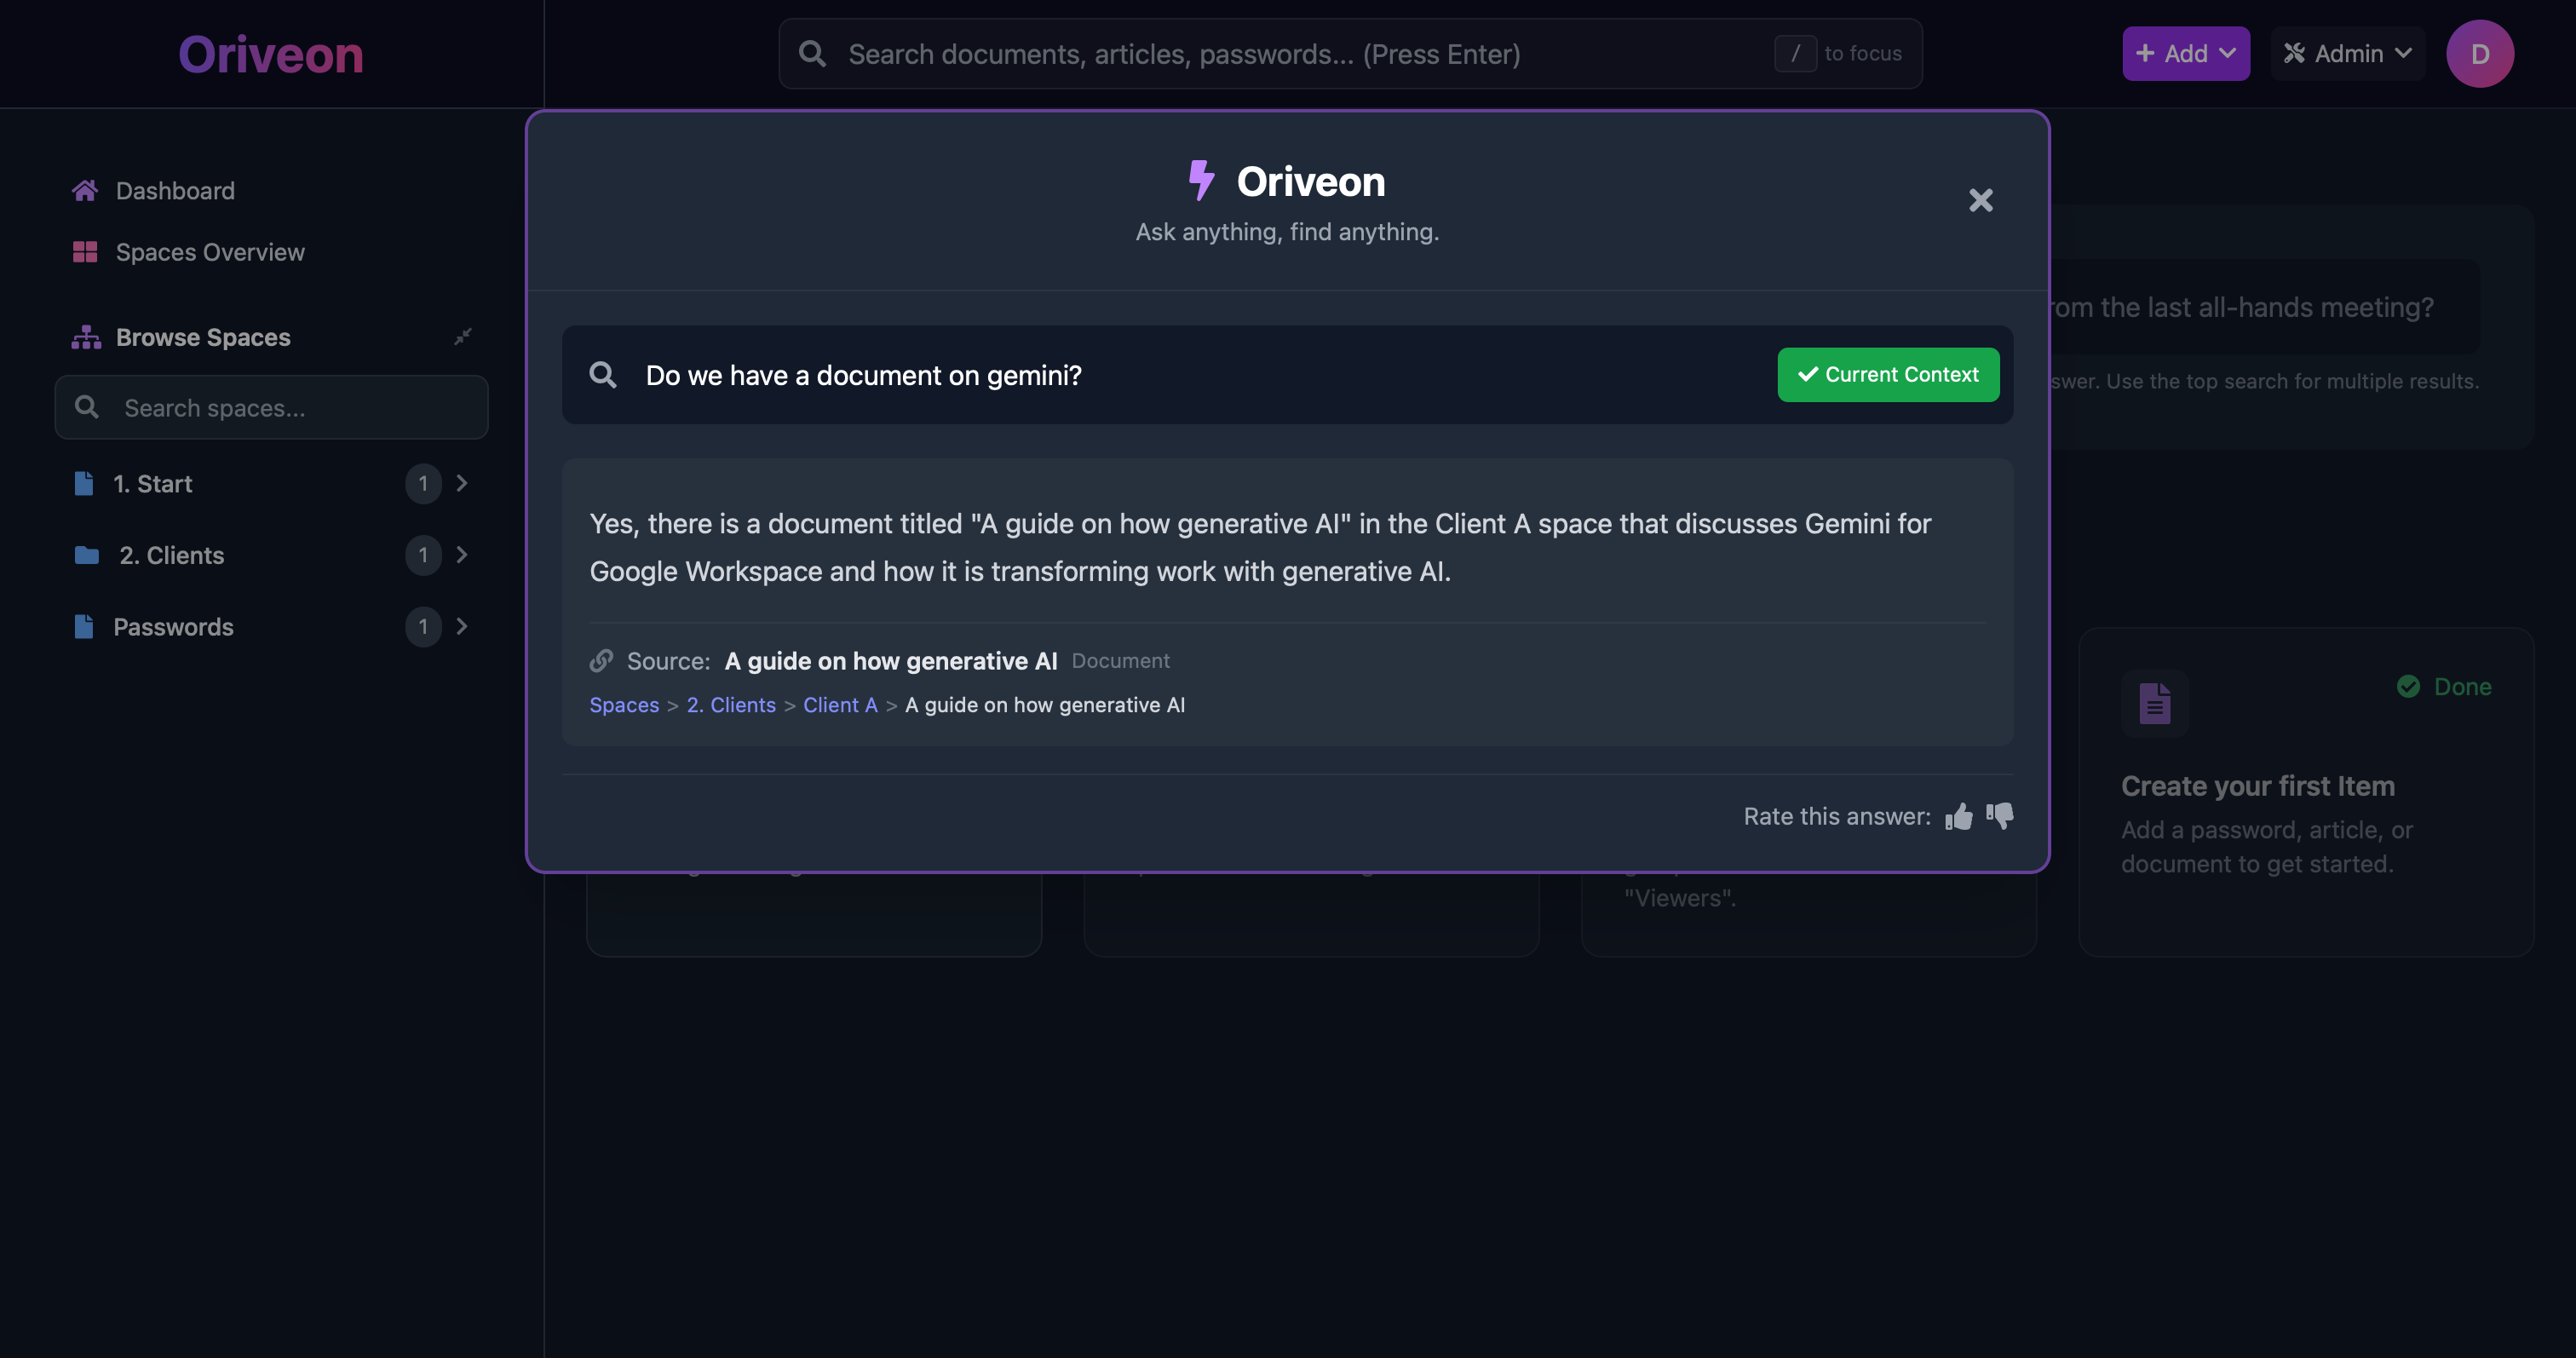This screenshot has width=2576, height=1358.
Task: Open the Dashboard home icon
Action: pos(85,190)
